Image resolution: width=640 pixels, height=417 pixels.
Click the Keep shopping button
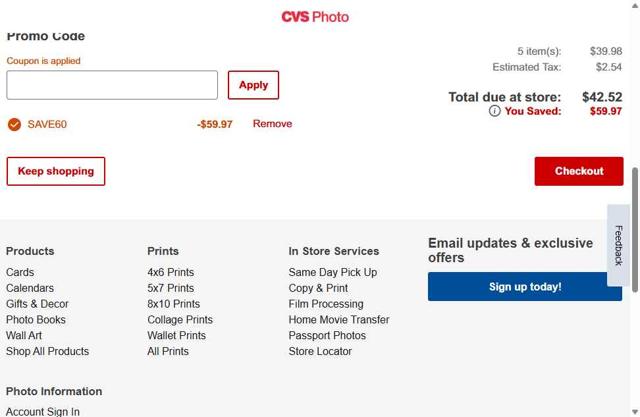pos(56,171)
